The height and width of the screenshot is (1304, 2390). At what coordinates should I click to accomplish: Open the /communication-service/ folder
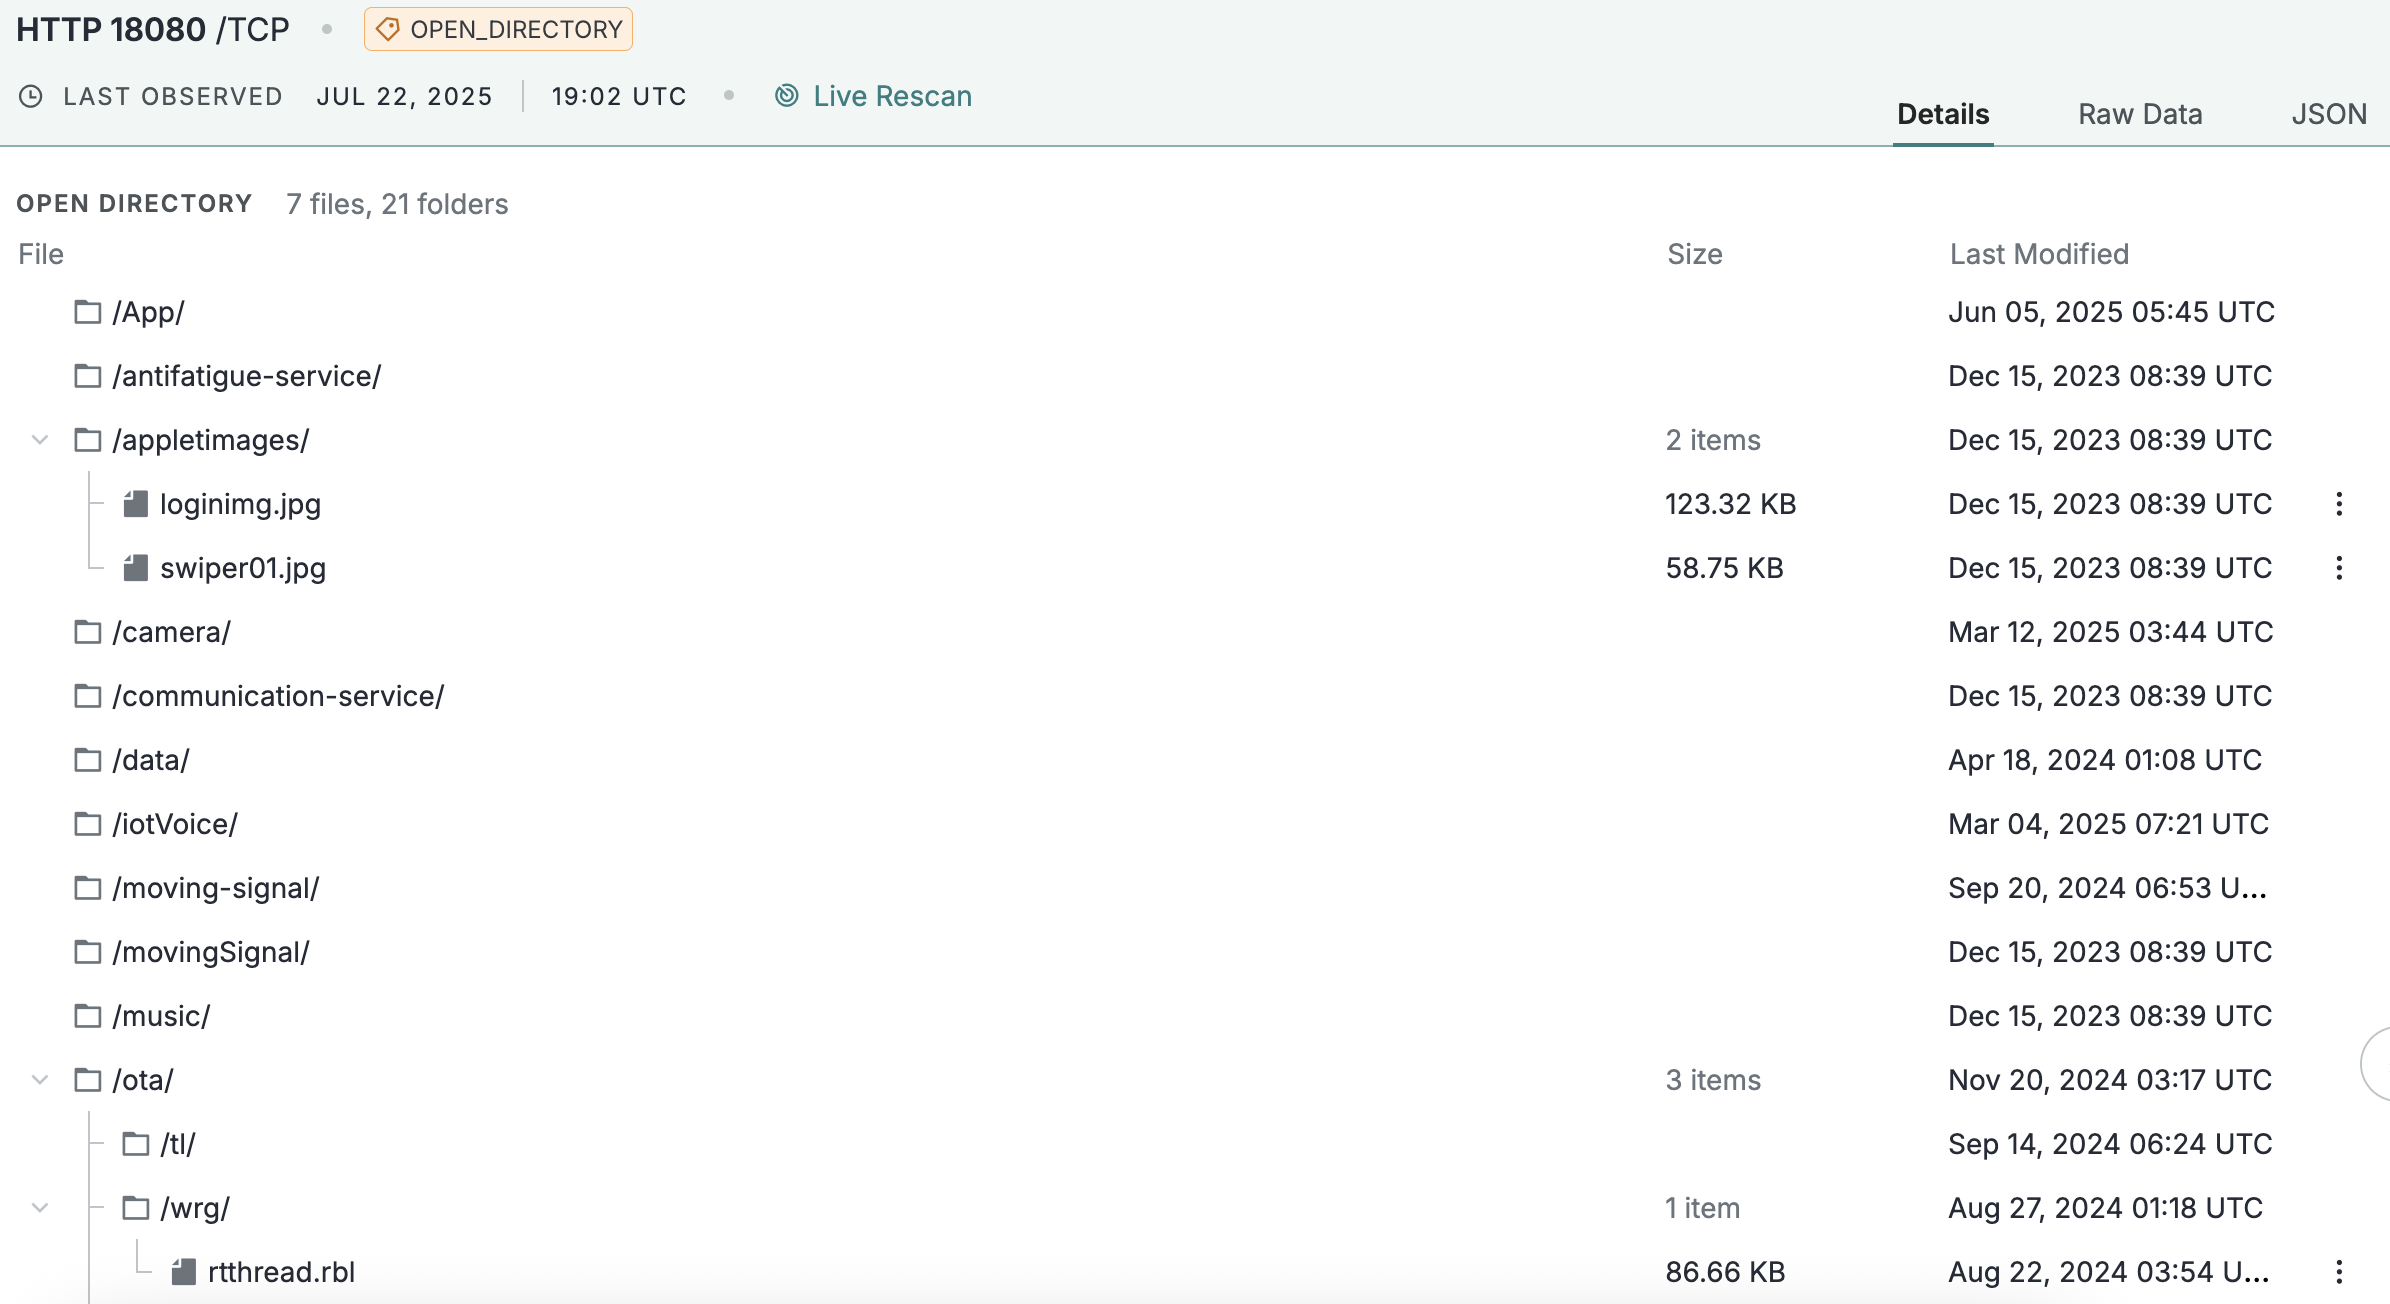(x=278, y=696)
